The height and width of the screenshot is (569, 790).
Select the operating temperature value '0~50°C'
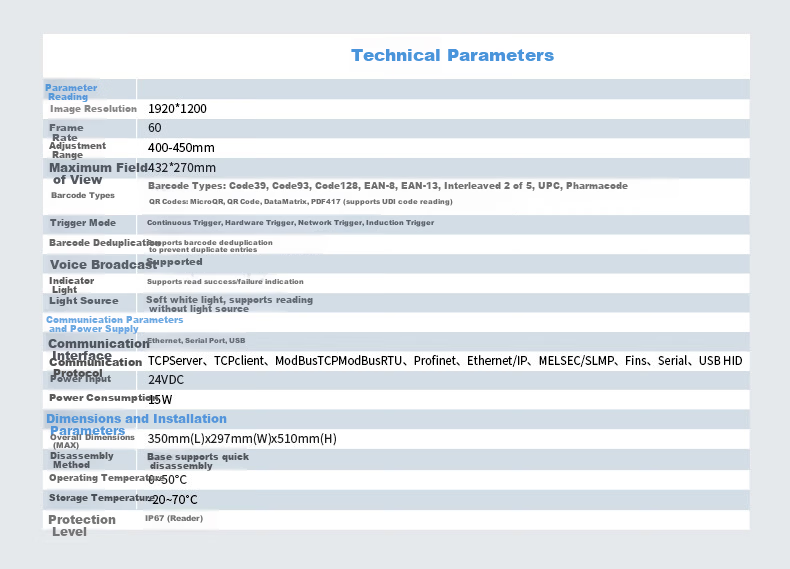coord(168,480)
